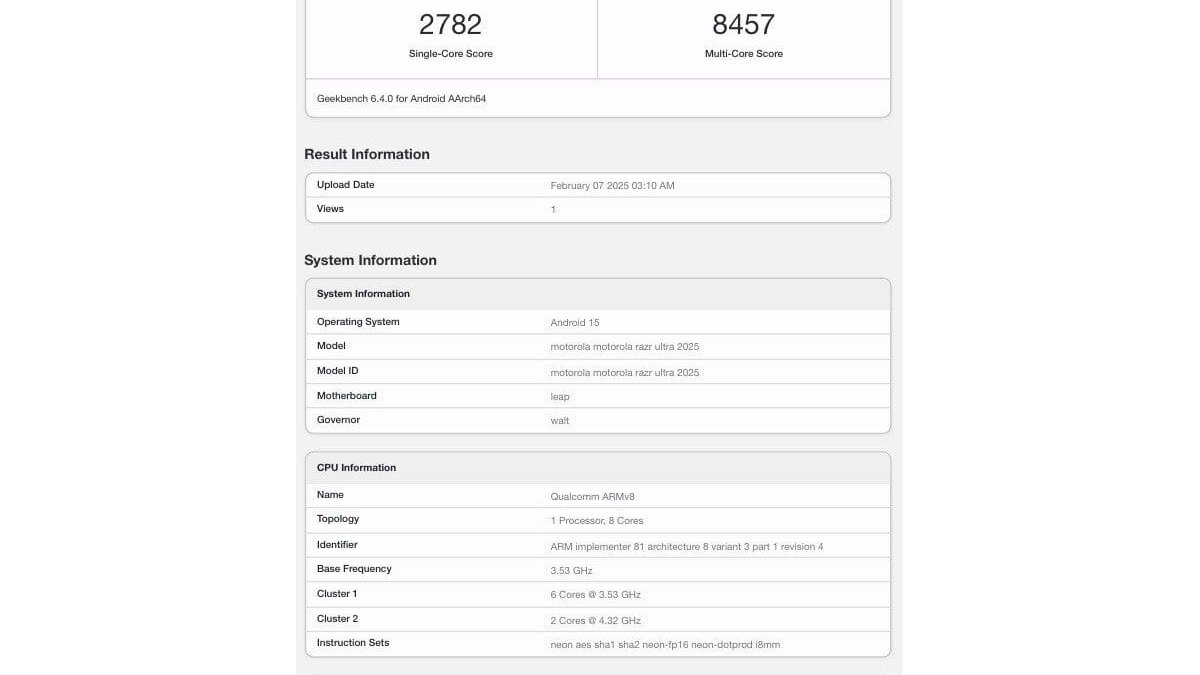This screenshot has height=675, width=1200.
Task: Select the Motherboard row showing leap
Action: (x=597, y=395)
